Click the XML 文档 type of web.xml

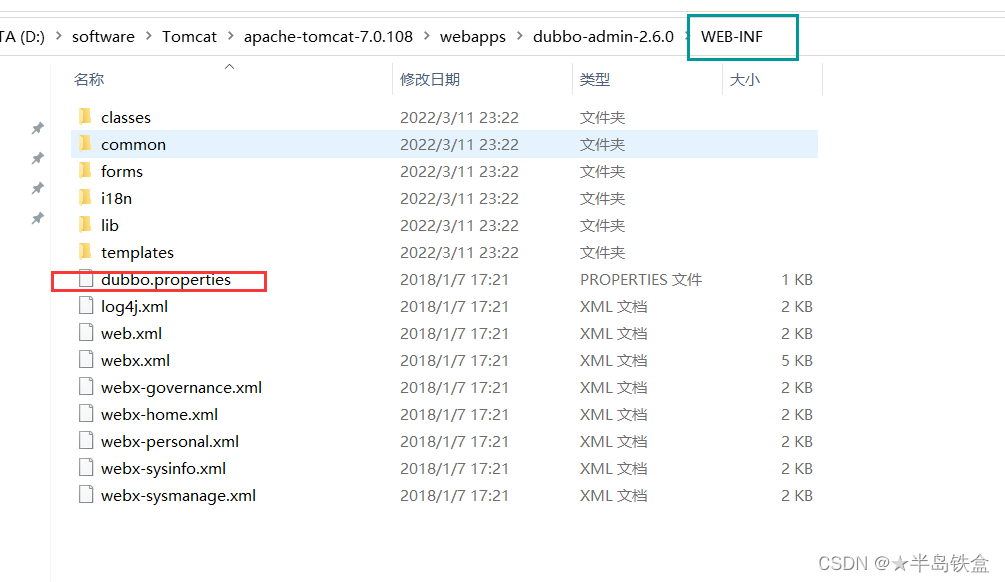[x=613, y=333]
